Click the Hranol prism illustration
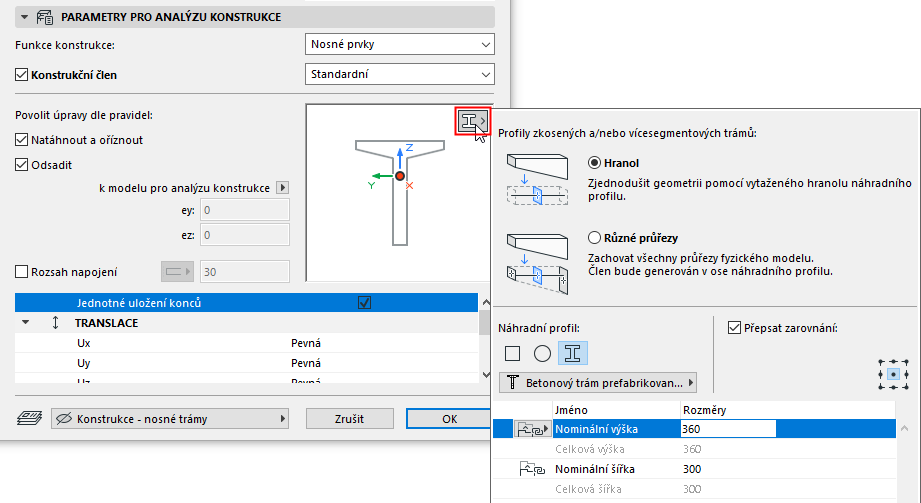This screenshot has width=921, height=503. click(537, 179)
